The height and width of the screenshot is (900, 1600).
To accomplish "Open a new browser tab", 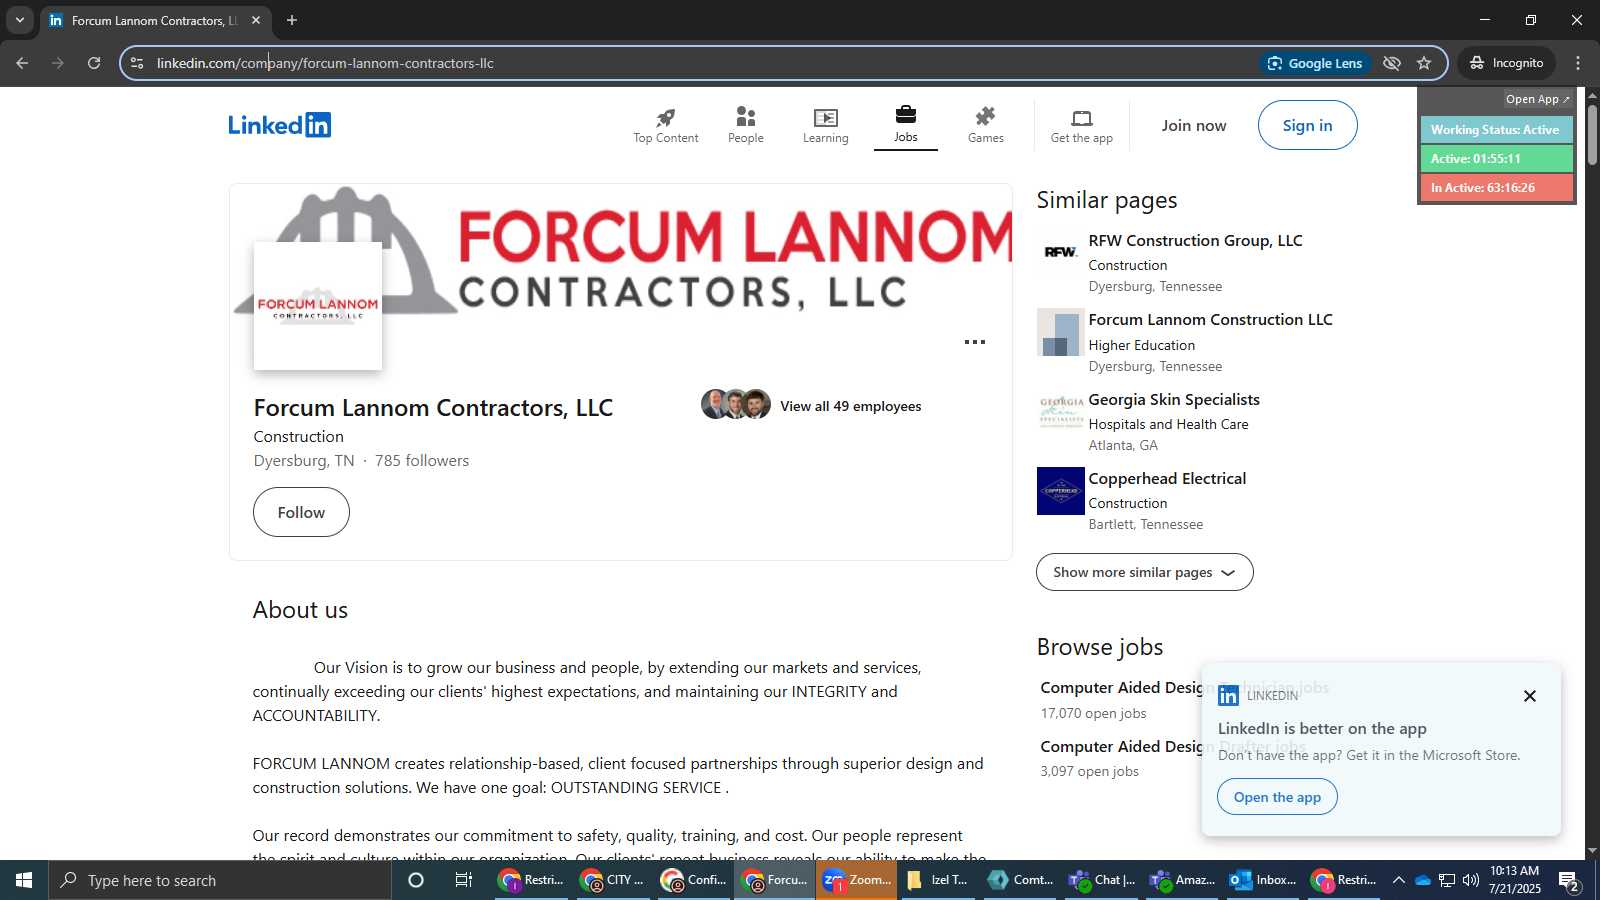I will (x=292, y=20).
